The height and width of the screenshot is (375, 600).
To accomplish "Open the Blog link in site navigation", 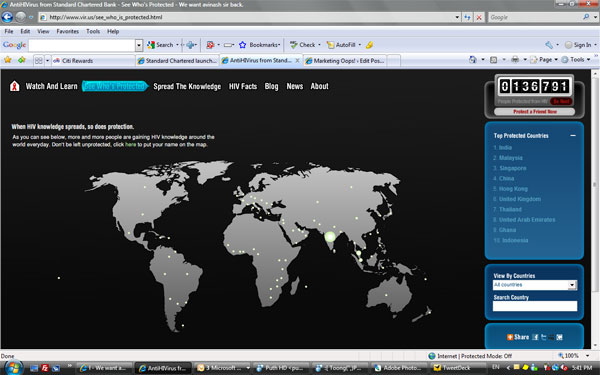I will [x=271, y=86].
